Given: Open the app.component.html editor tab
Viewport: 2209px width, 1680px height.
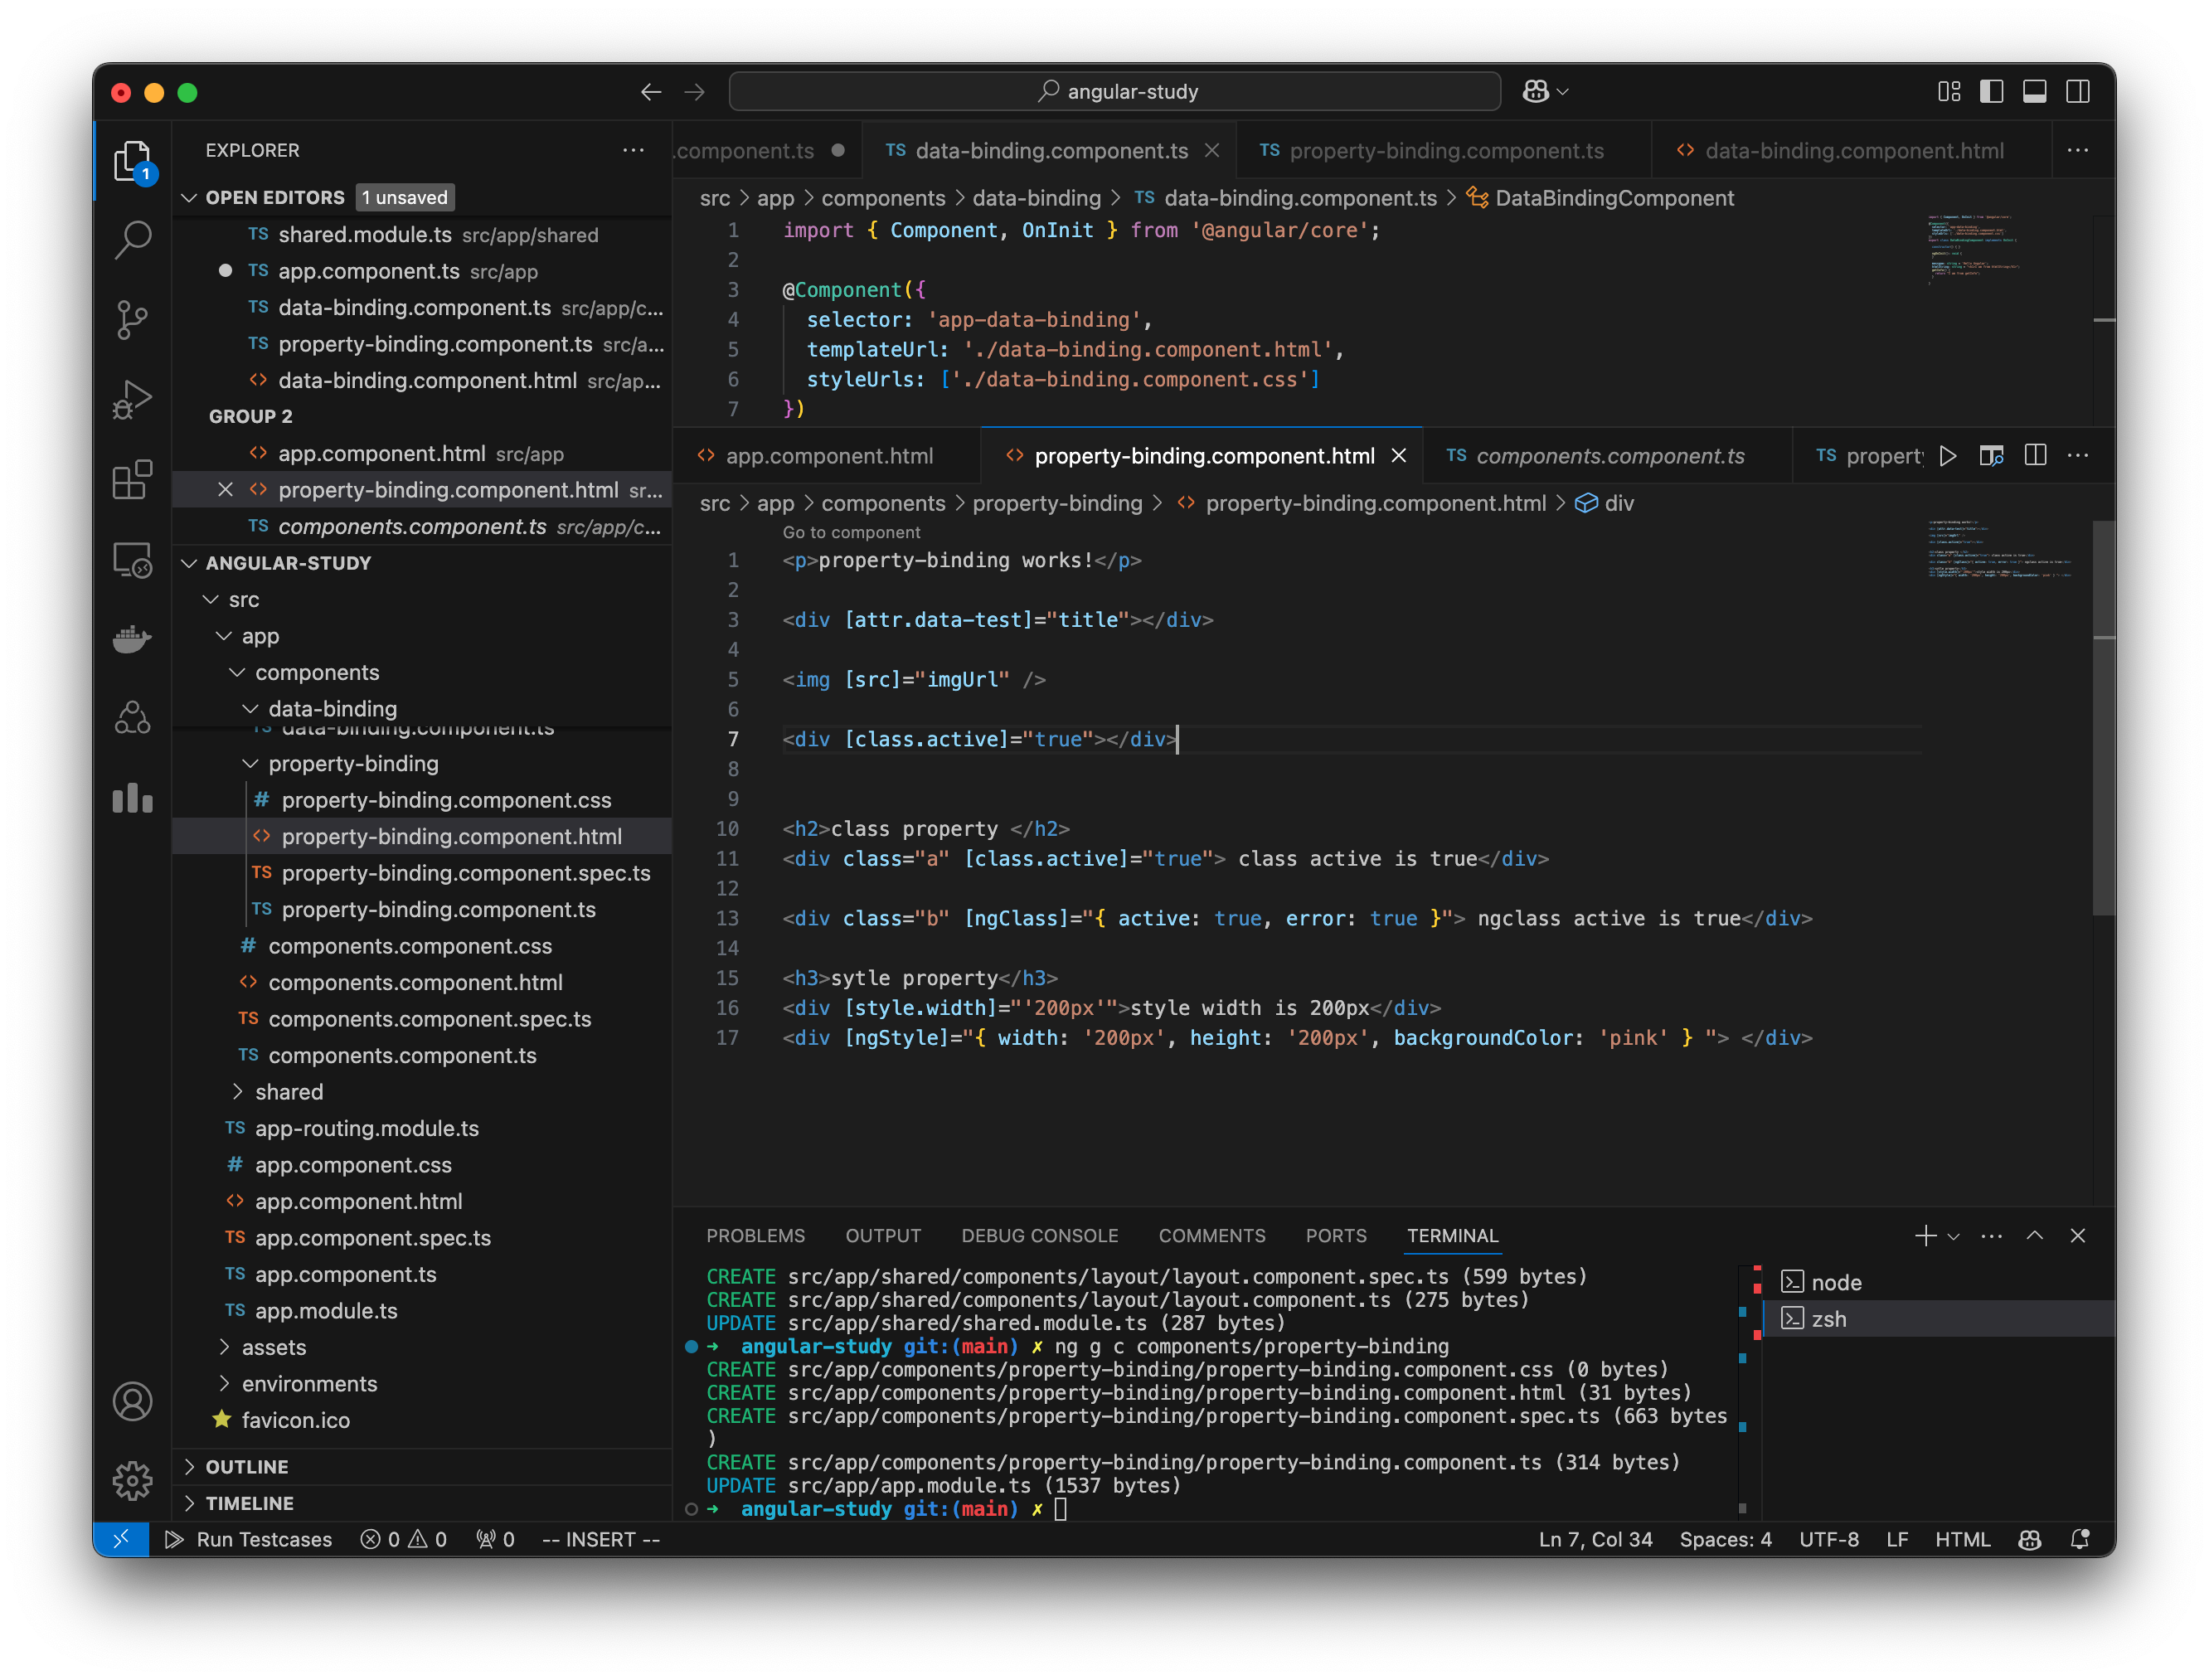Looking at the screenshot, I should [830, 455].
